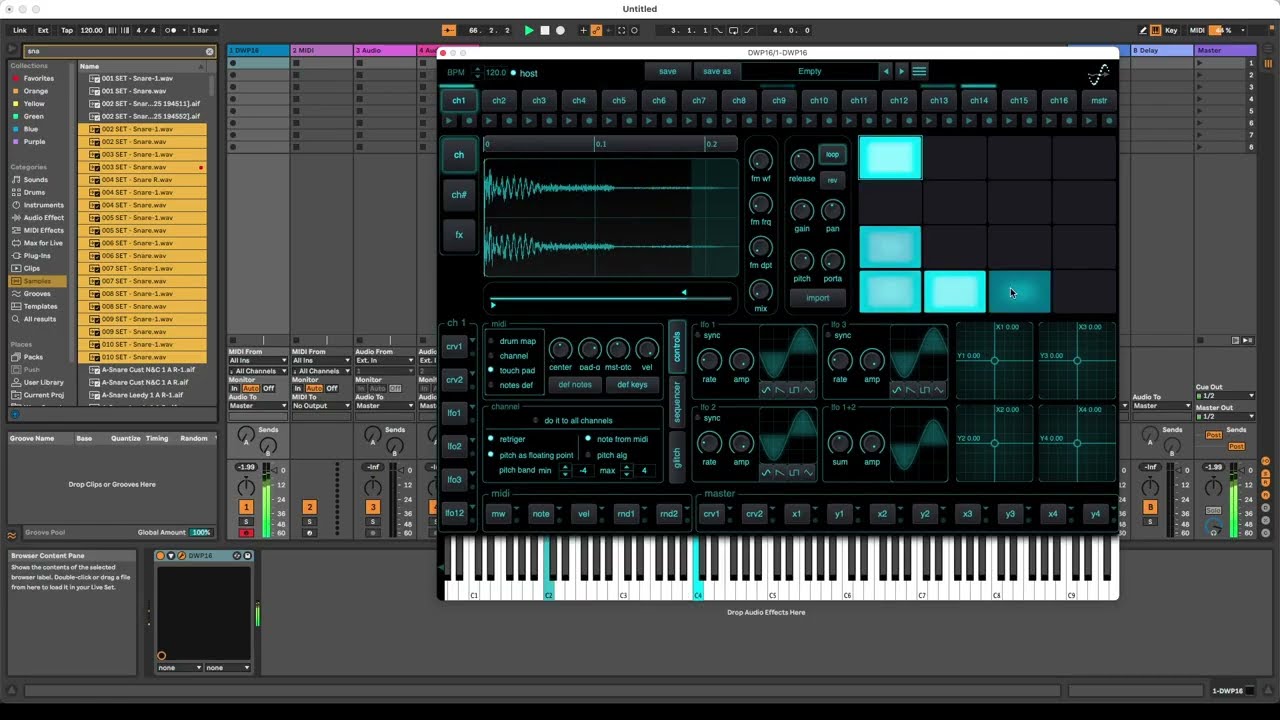
Task: Toggle sync on LFO 1
Action: [x=698, y=336]
